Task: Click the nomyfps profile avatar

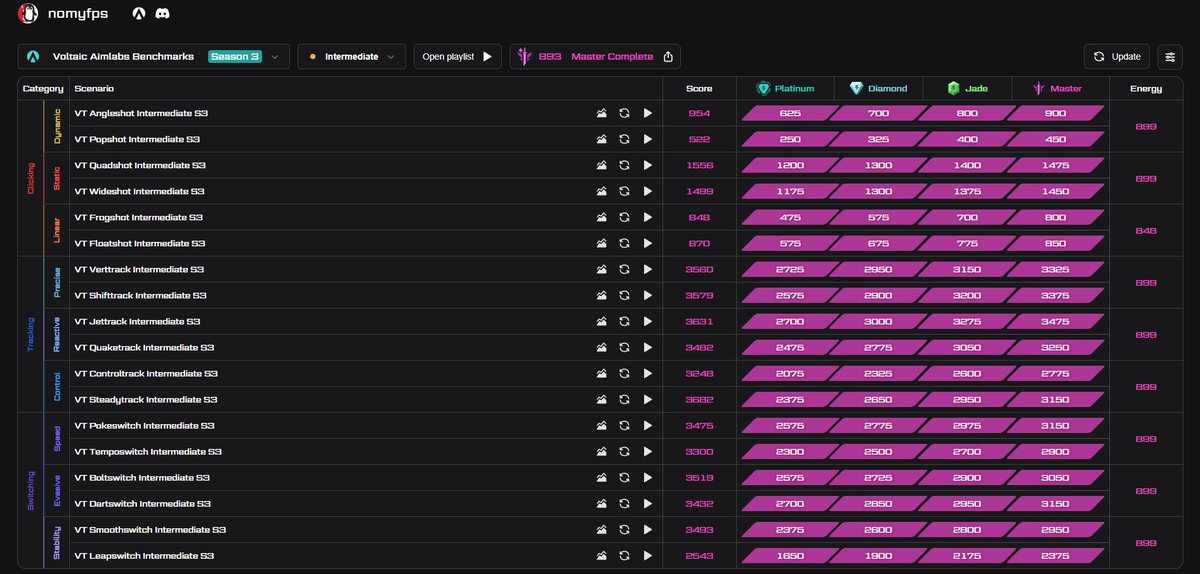Action: click(x=29, y=14)
